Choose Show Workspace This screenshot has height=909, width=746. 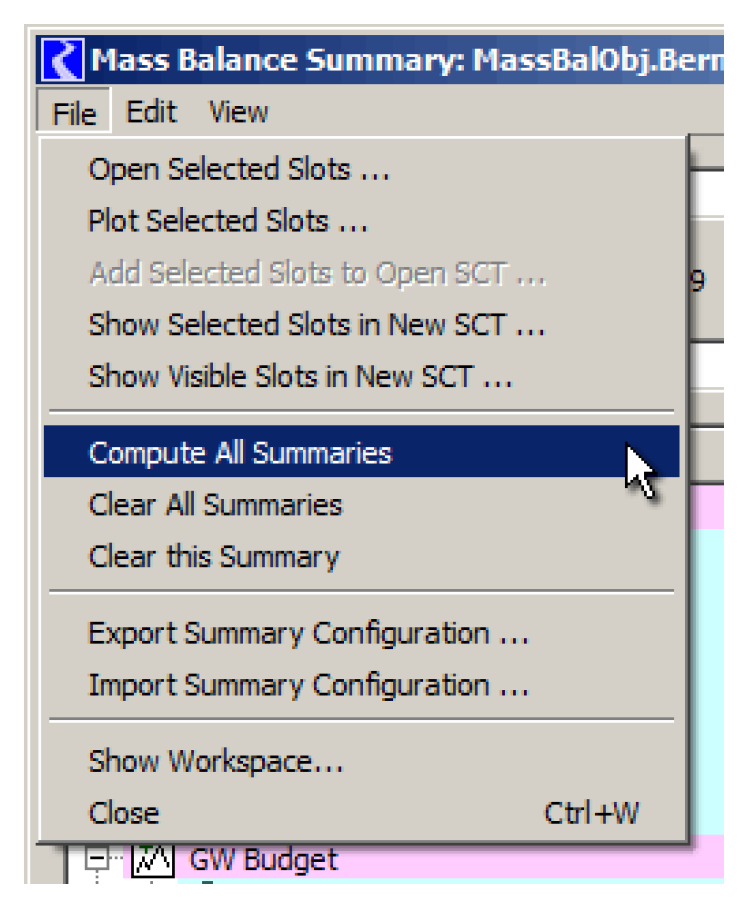(x=216, y=761)
